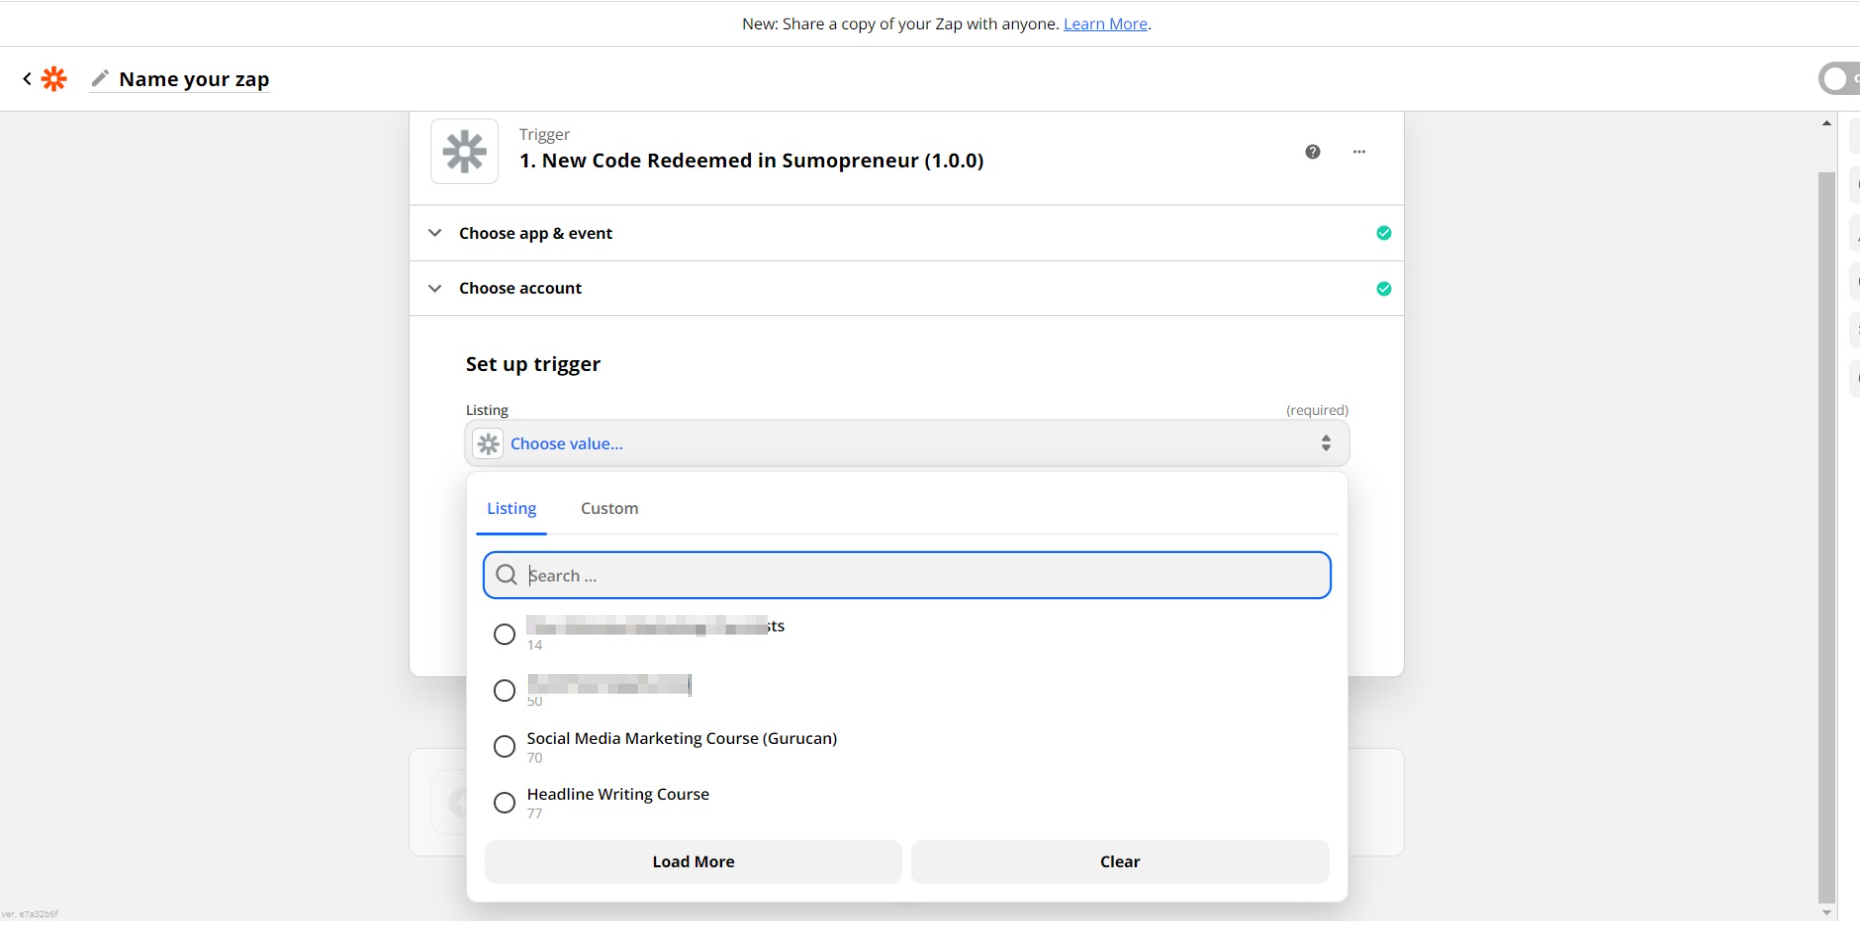The width and height of the screenshot is (1860, 926).
Task: Click the trigger title New Code Redeemed in Sumopreneur
Action: [751, 161]
